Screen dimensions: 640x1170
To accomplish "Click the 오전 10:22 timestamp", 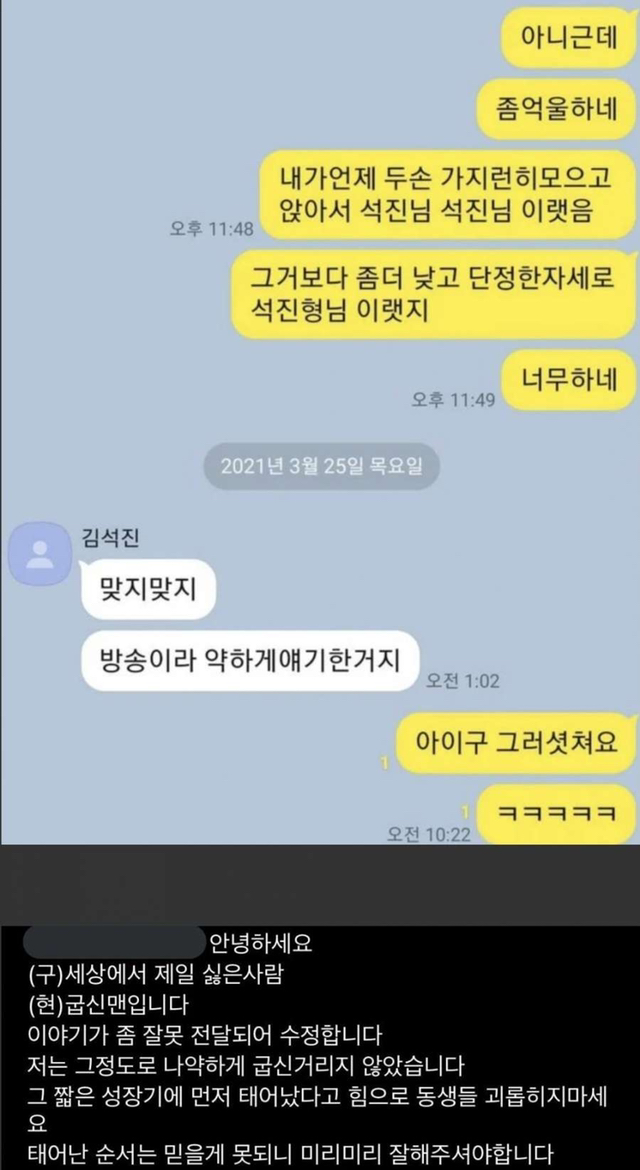I will click(429, 834).
